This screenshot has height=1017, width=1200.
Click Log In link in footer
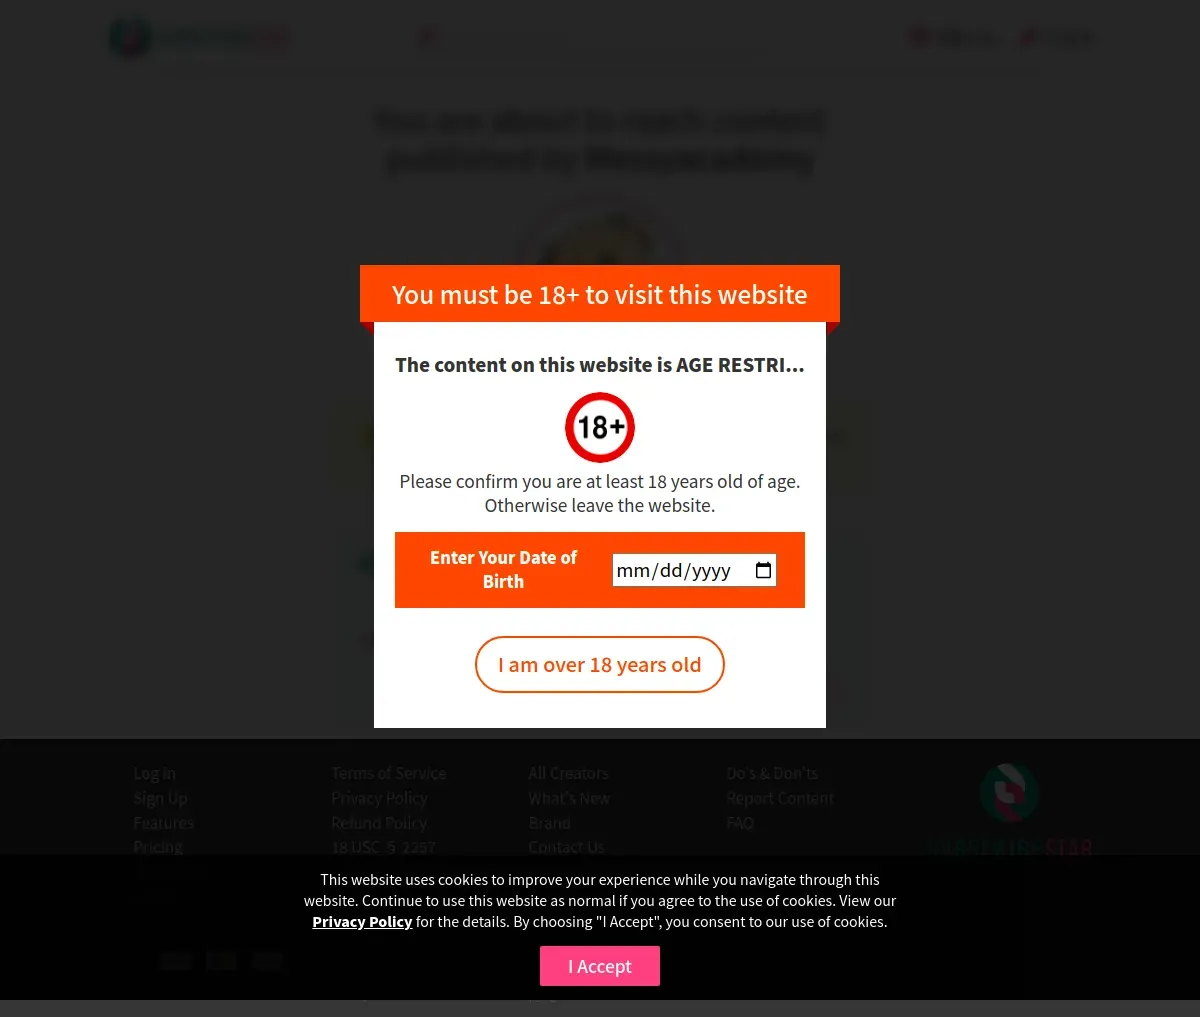coord(154,773)
